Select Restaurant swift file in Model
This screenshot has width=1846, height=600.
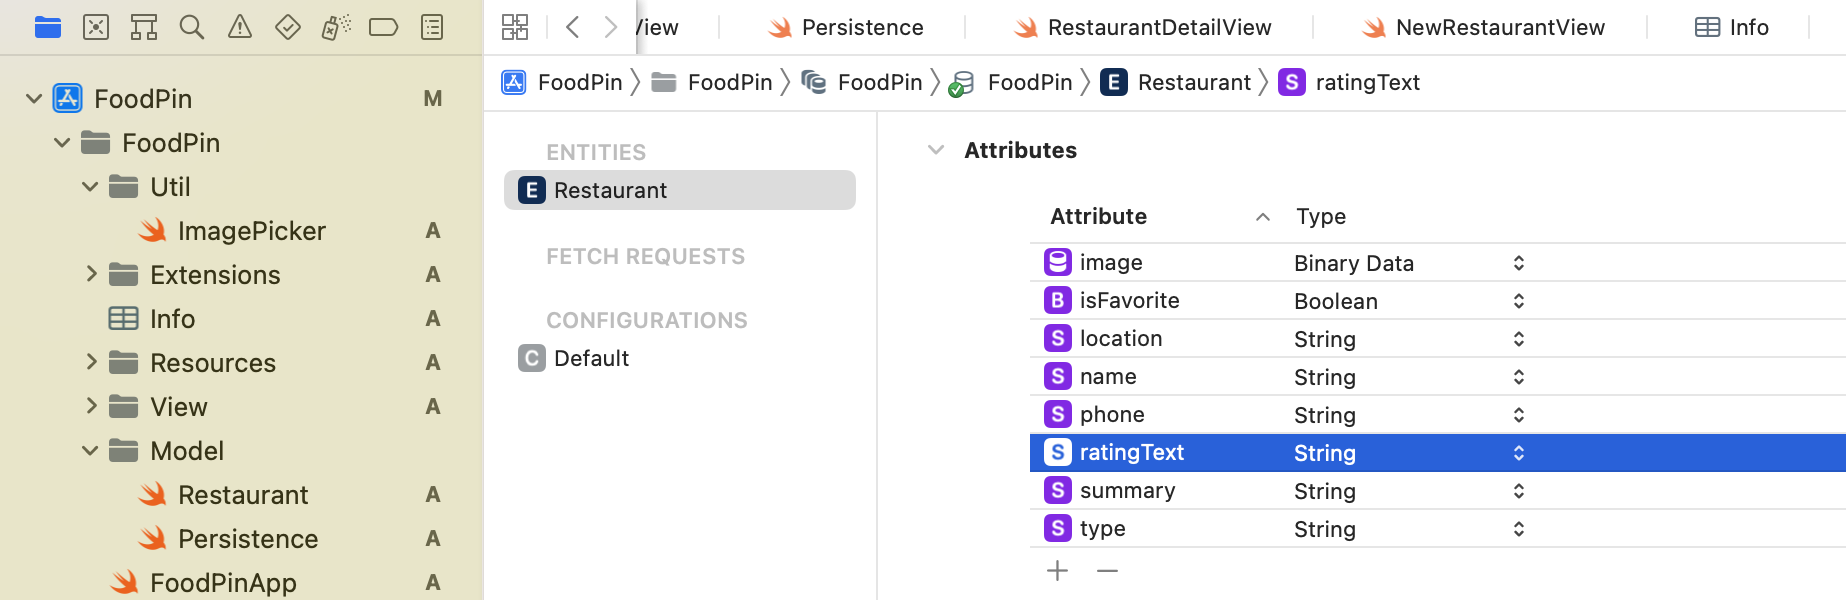(243, 495)
